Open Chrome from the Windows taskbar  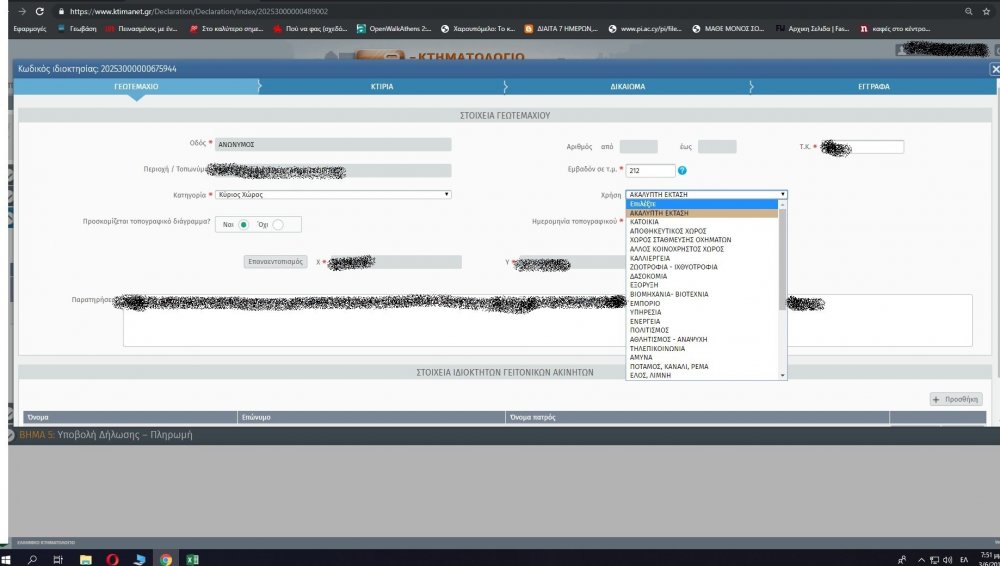coord(166,558)
